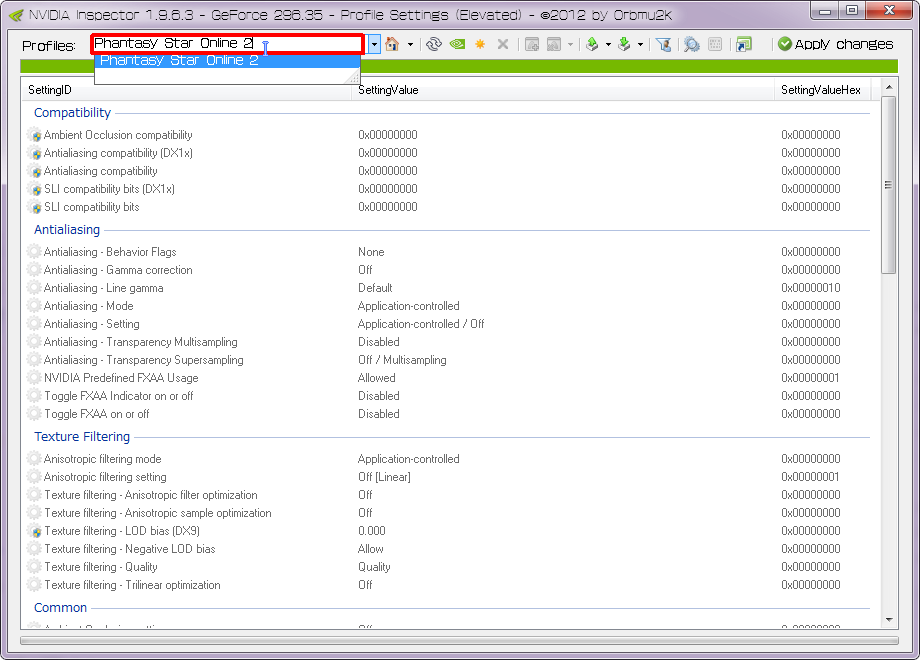Viewport: 920px width, 660px height.
Task: Select Antialiasing - Line gamma row
Action: click(x=449, y=288)
